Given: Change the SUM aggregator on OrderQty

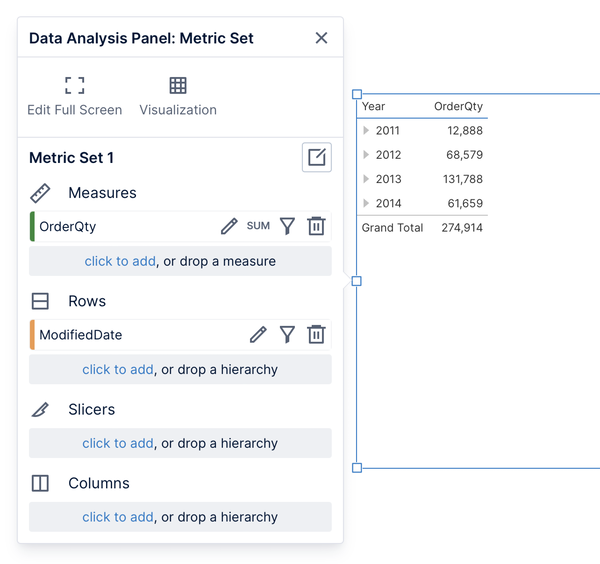Looking at the screenshot, I should pyautogui.click(x=258, y=226).
